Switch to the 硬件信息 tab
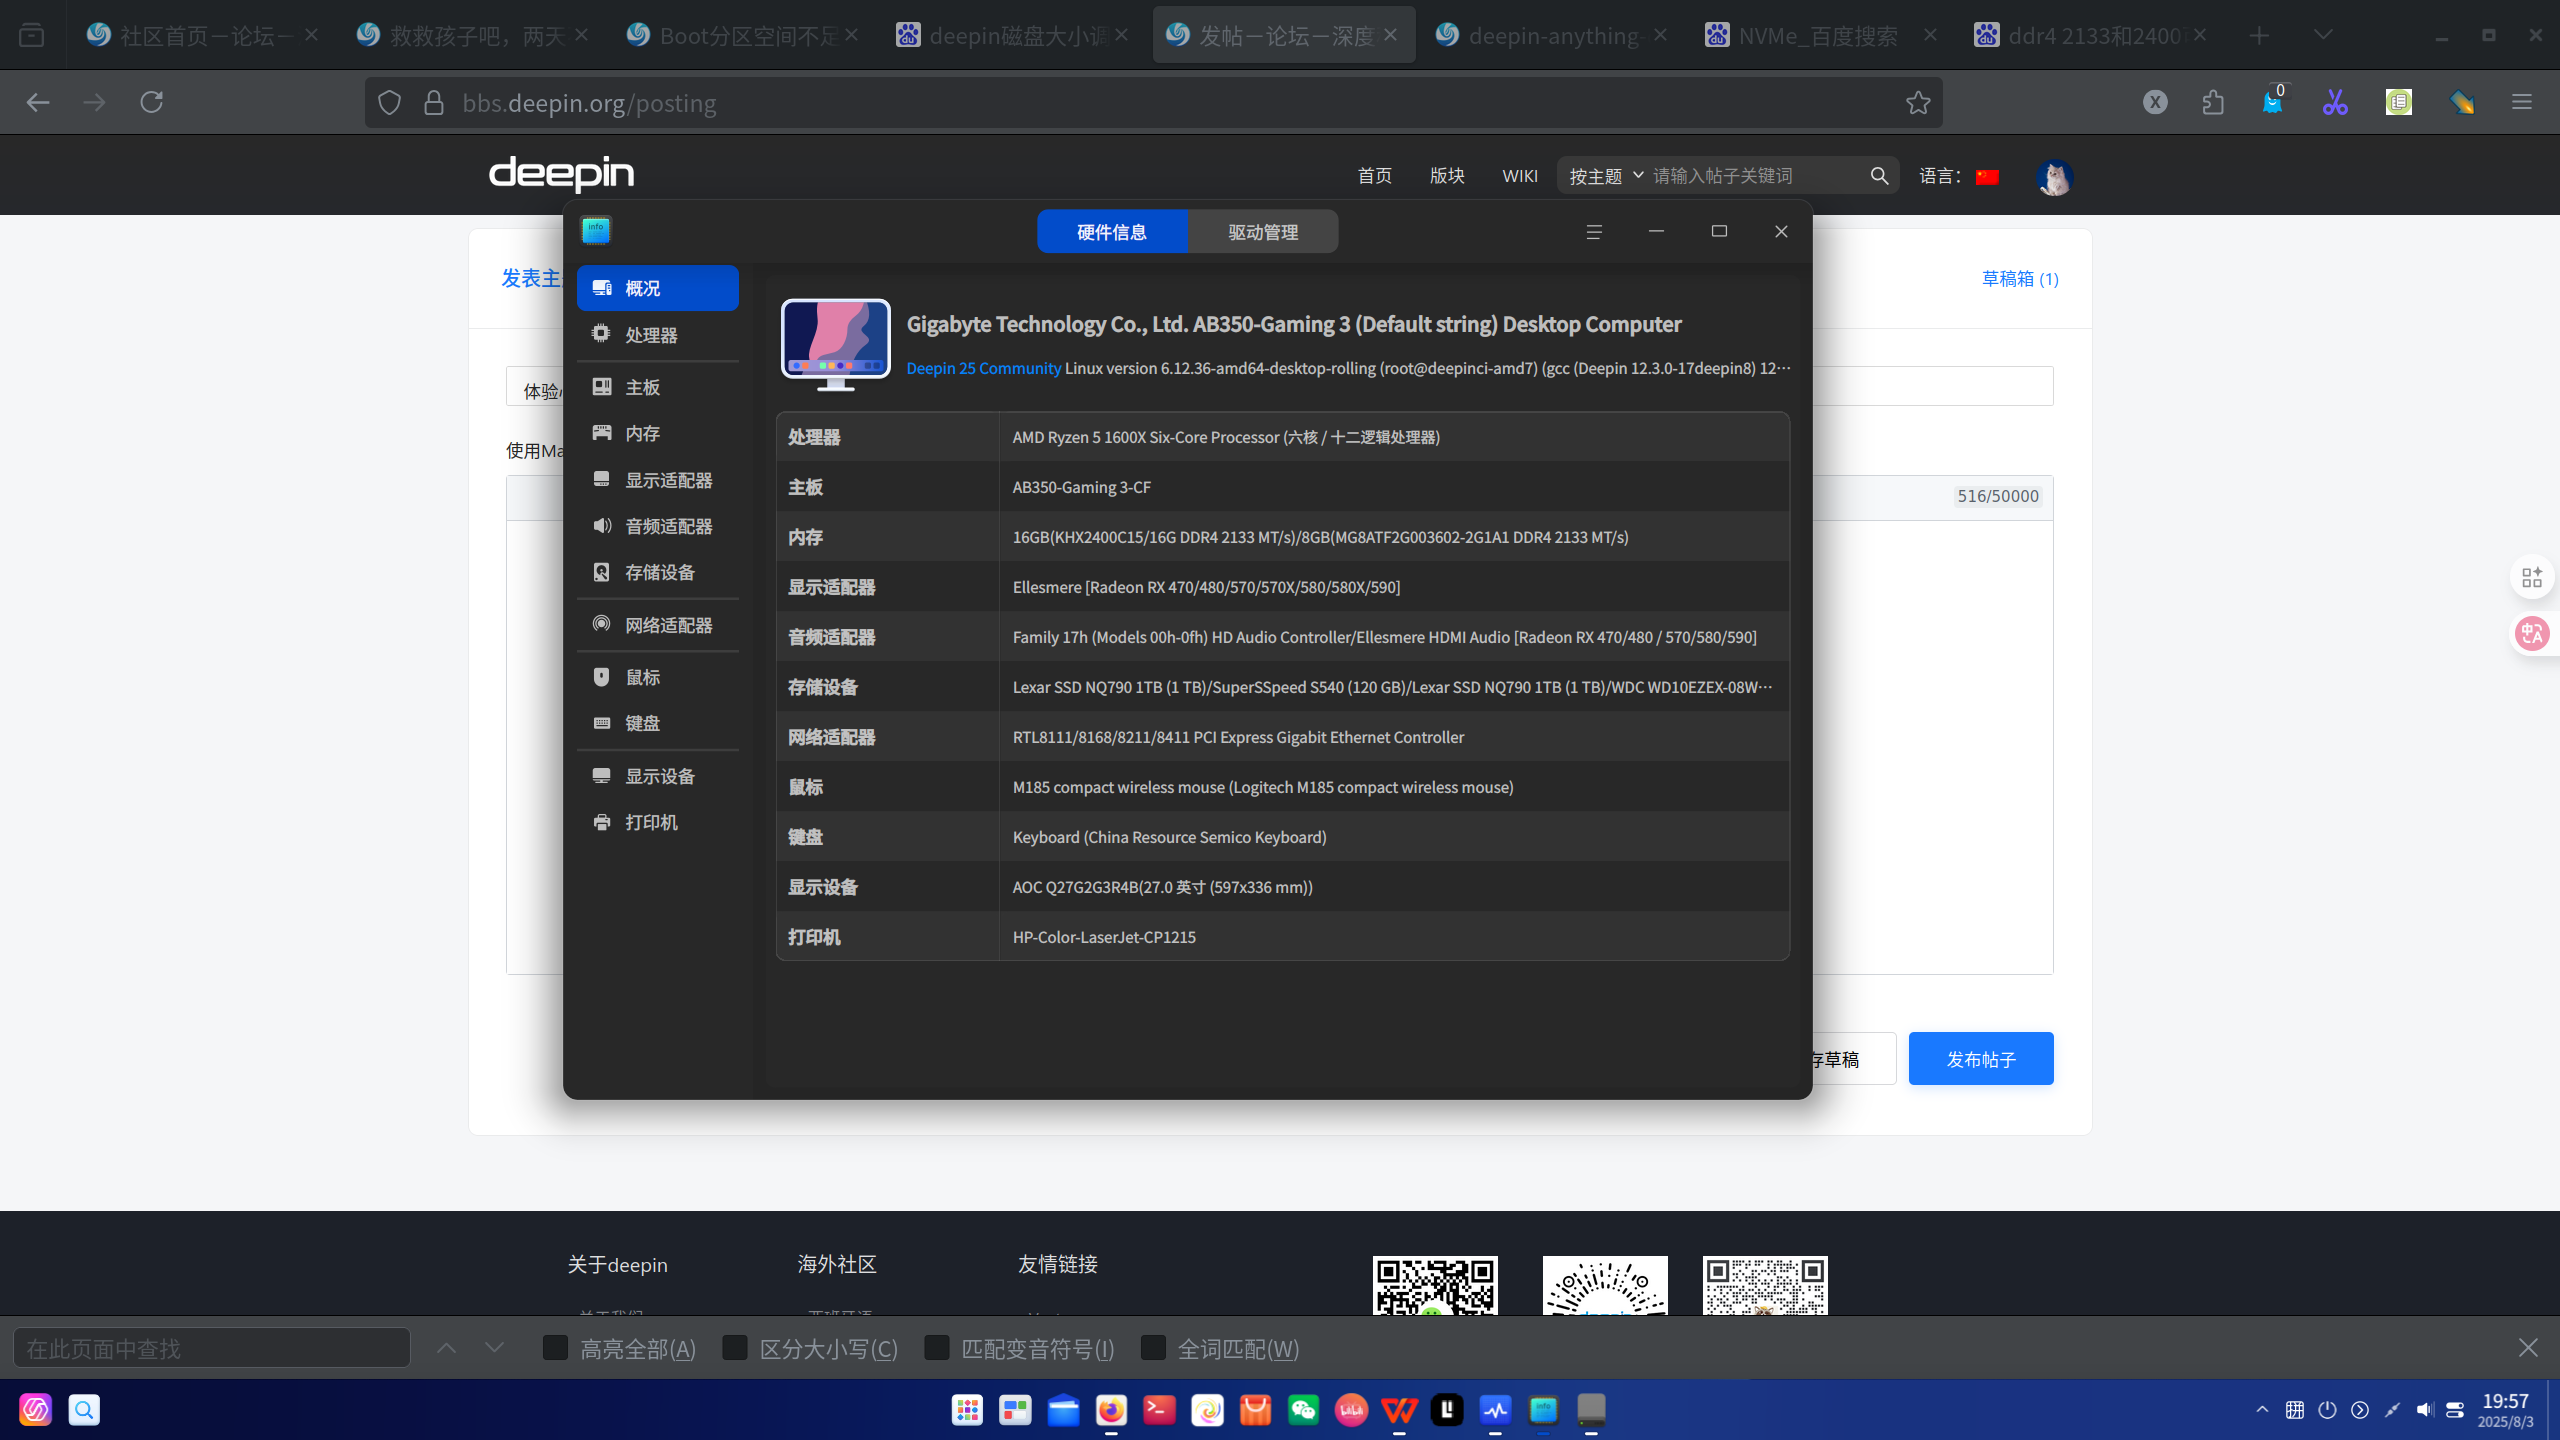Screen dimensions: 2560x1440 [1112, 232]
